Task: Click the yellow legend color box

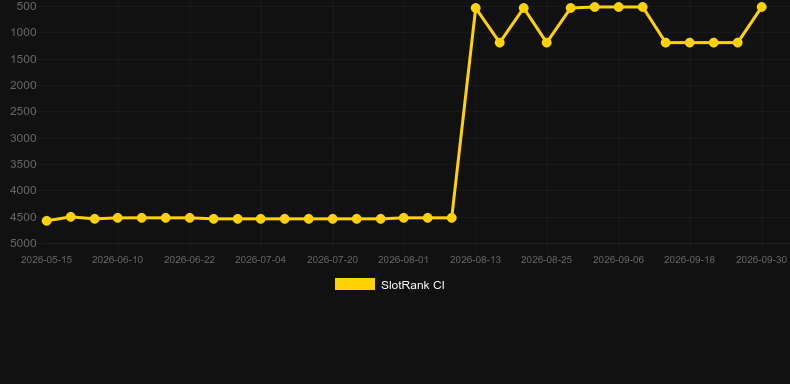Action: [355, 284]
